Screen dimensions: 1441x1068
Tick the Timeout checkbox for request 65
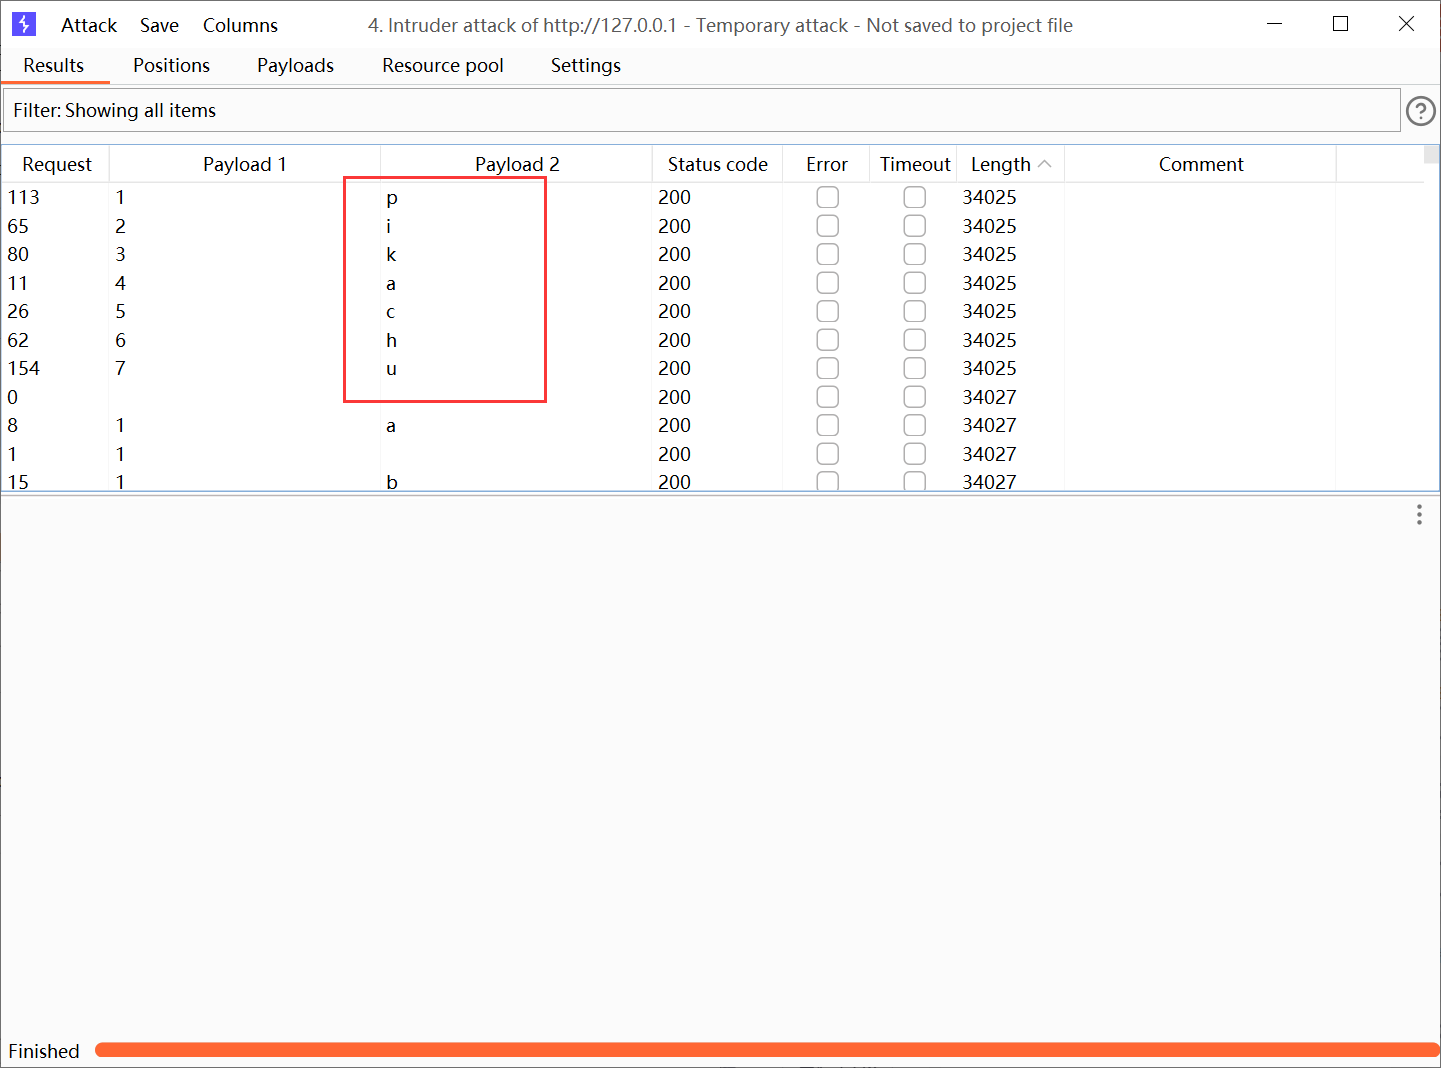[914, 226]
